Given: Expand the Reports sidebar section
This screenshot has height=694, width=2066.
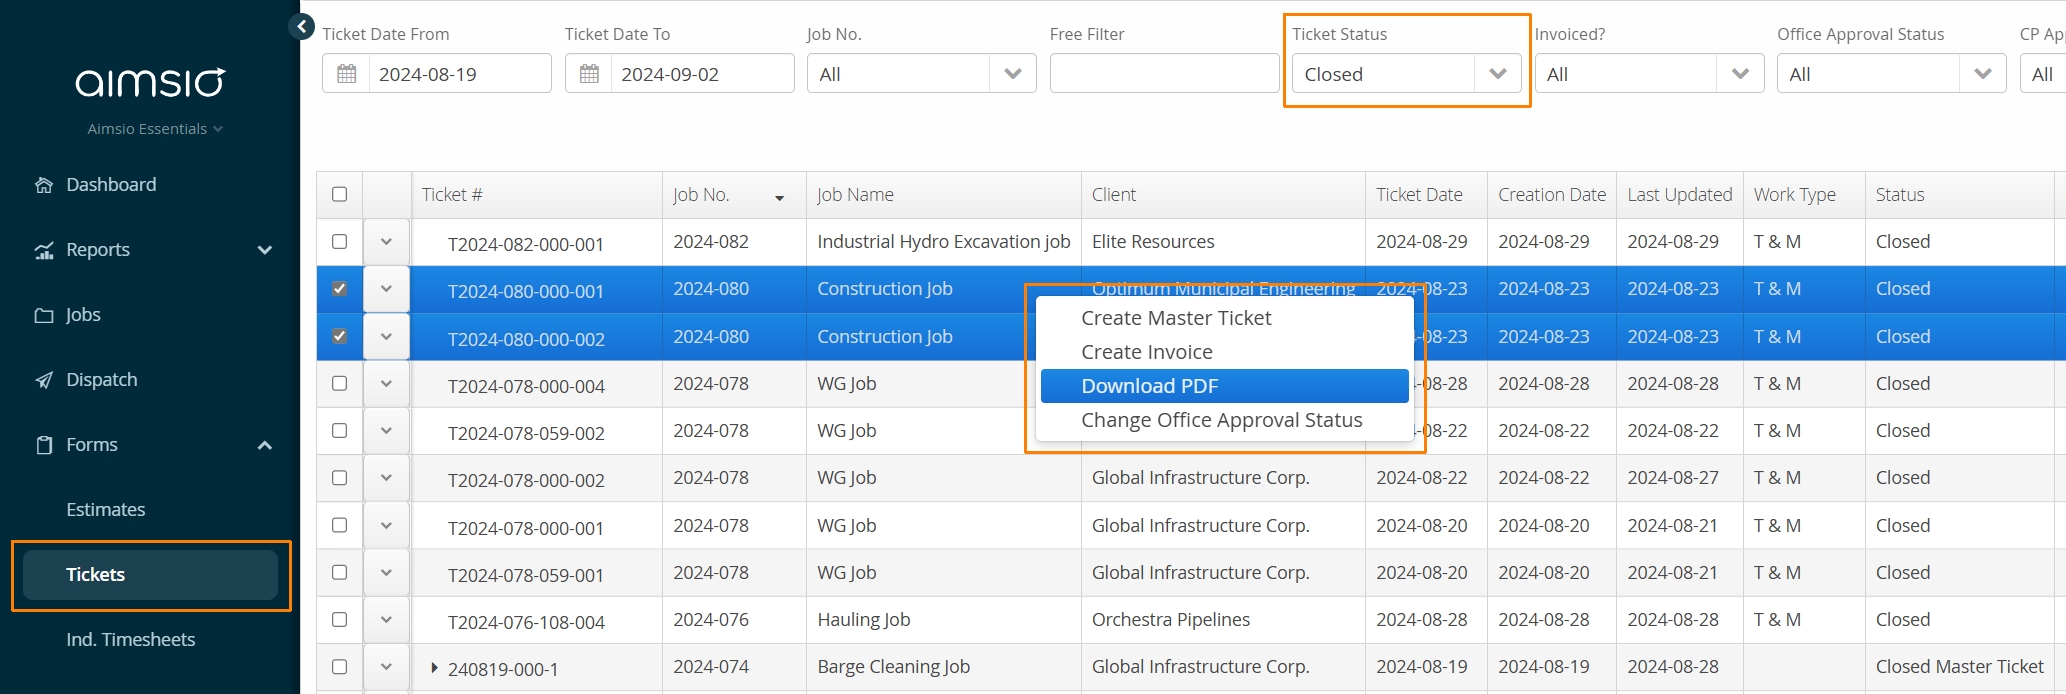Looking at the screenshot, I should point(265,250).
